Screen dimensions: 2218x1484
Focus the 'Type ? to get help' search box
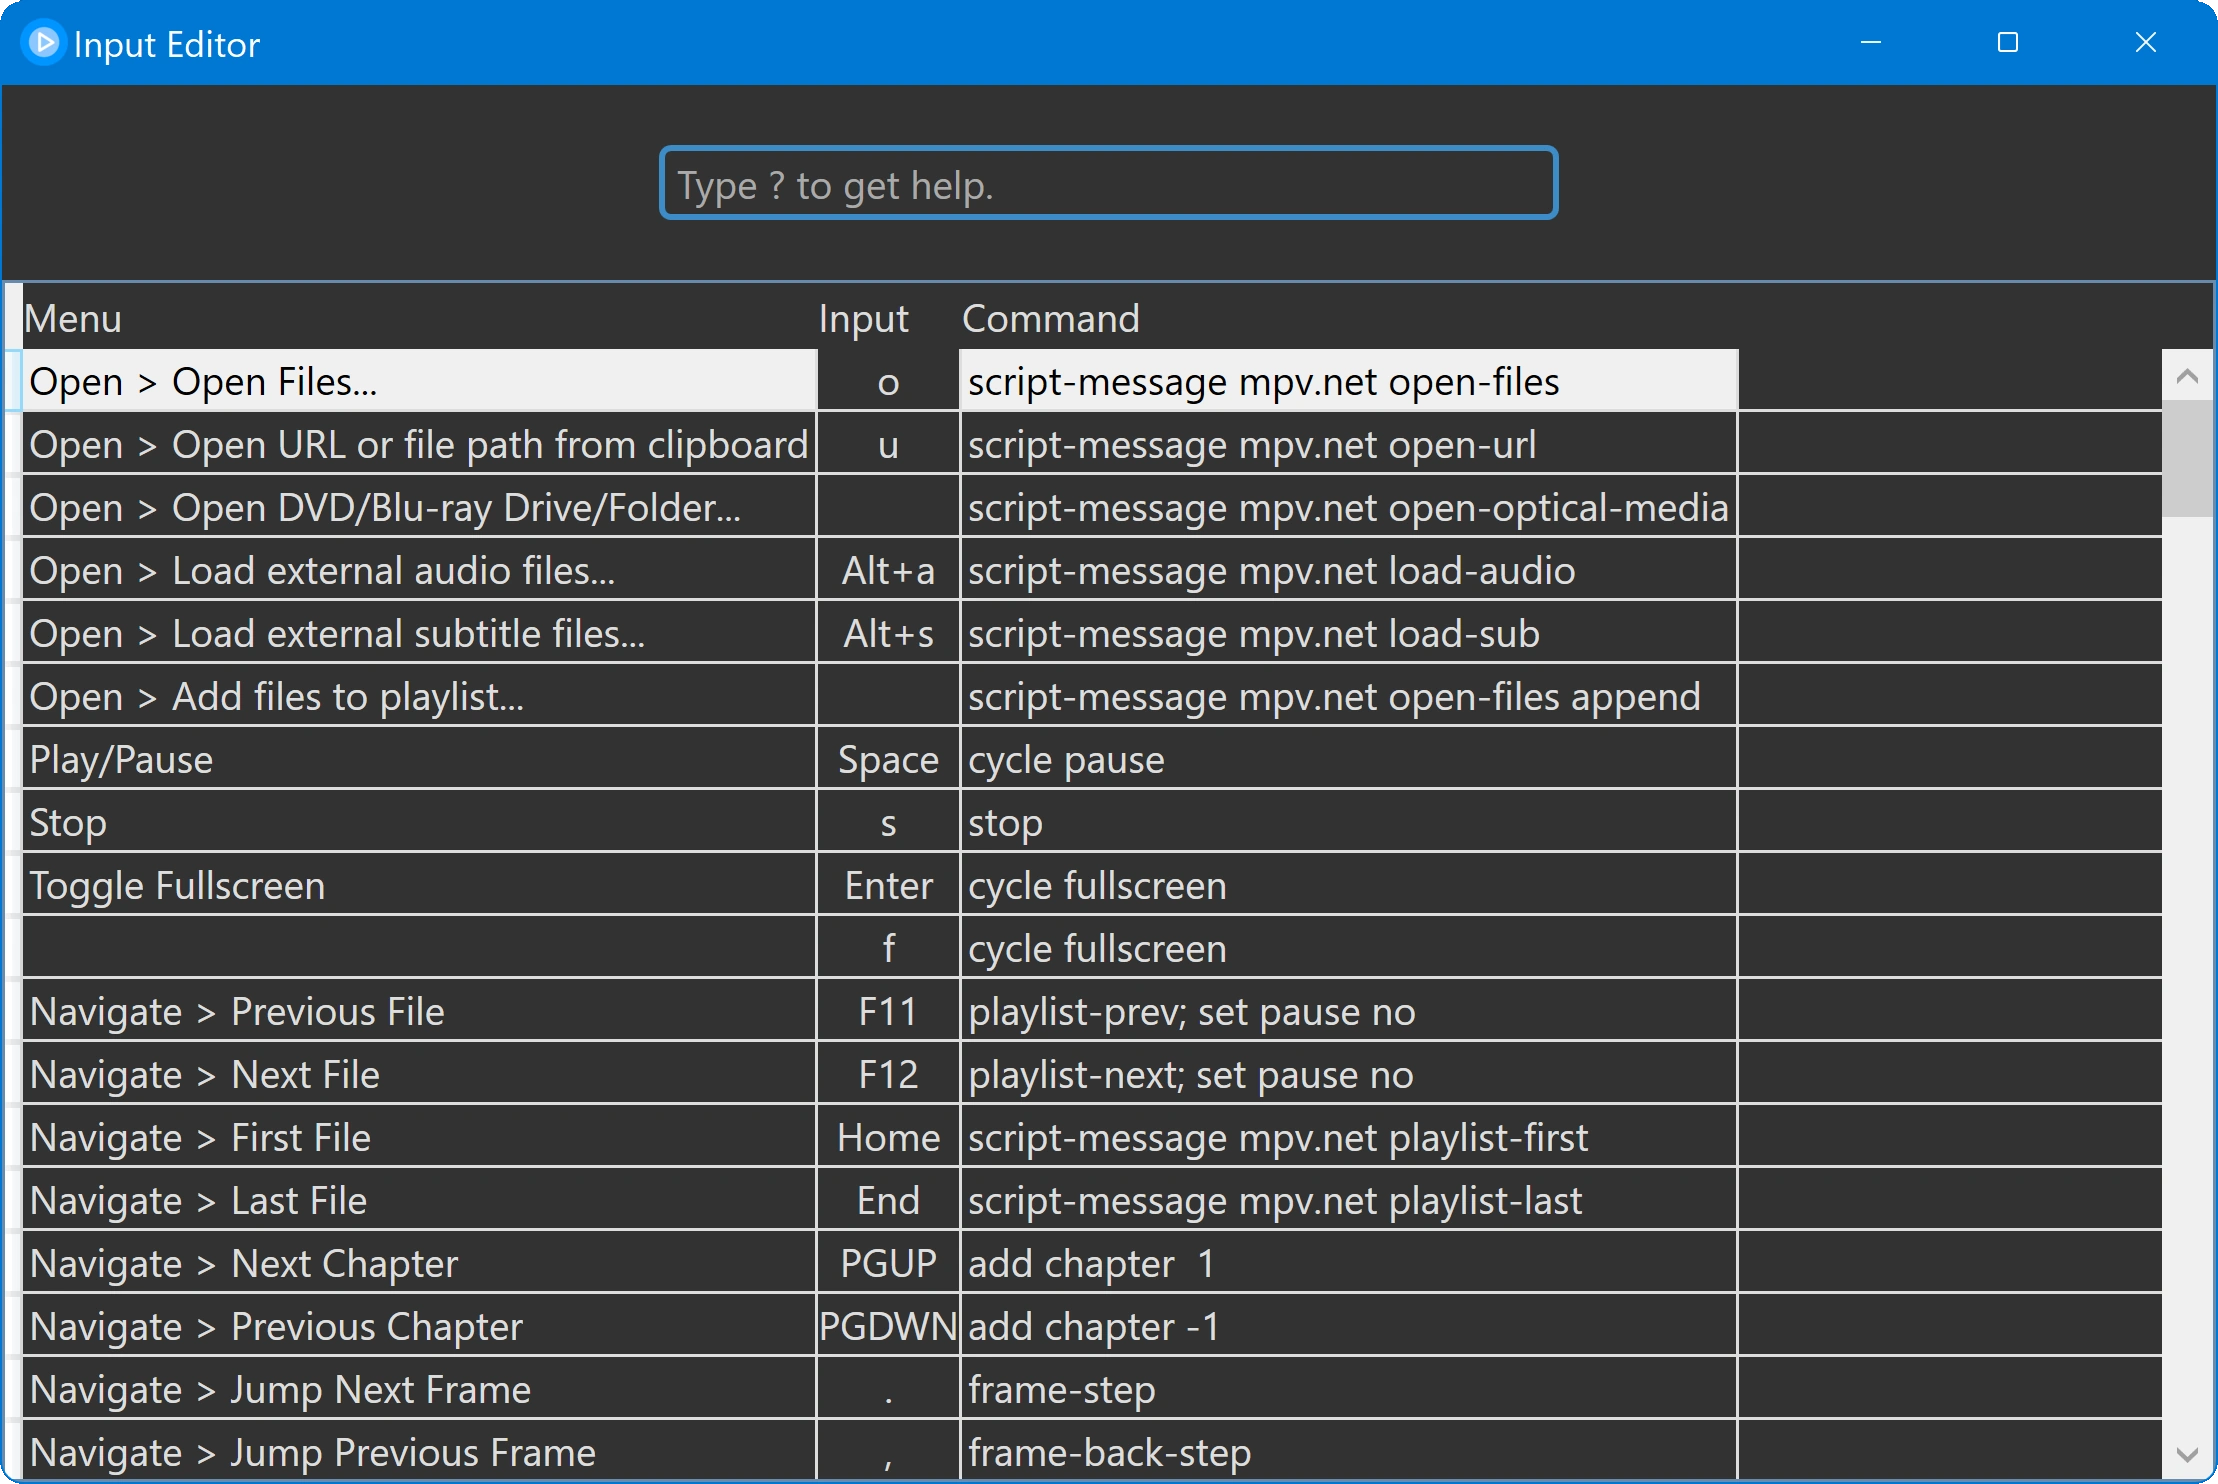(1108, 184)
